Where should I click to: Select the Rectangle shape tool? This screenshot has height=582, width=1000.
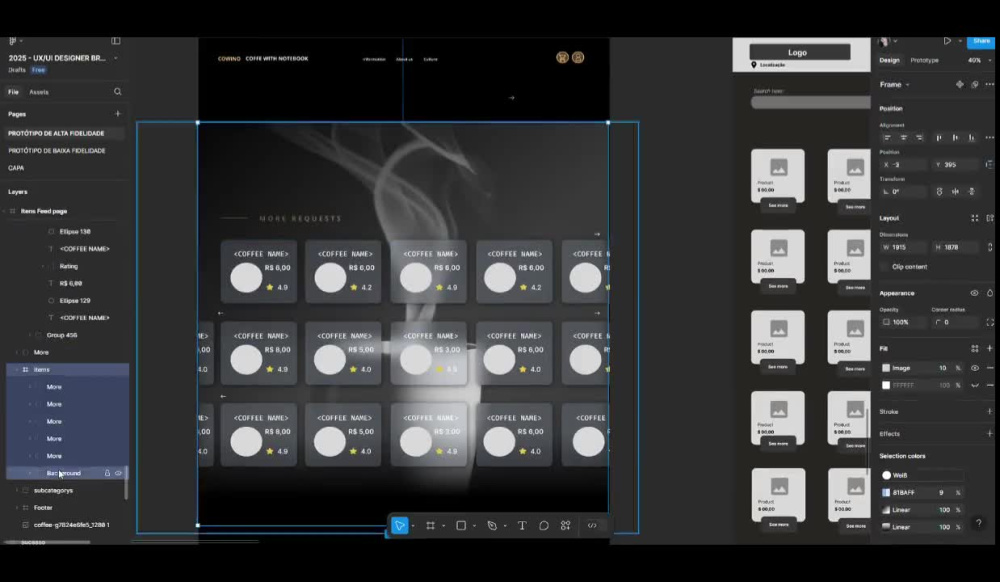tap(461, 526)
